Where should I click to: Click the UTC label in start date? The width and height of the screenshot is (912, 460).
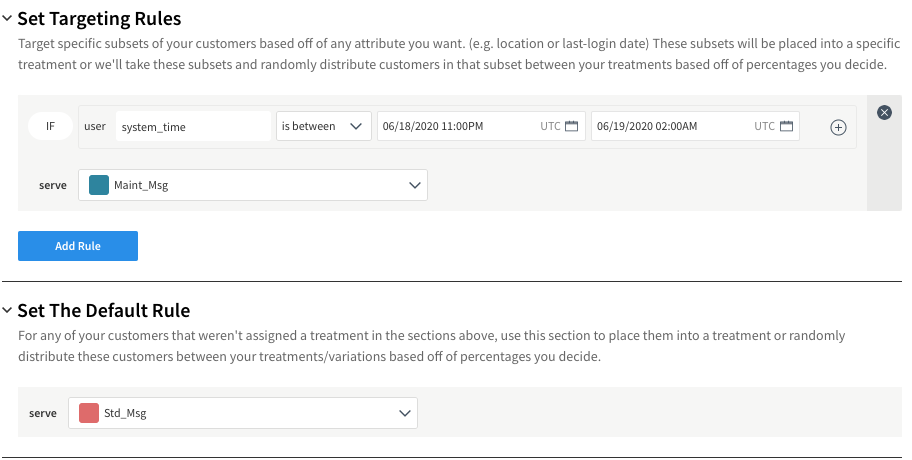[550, 127]
